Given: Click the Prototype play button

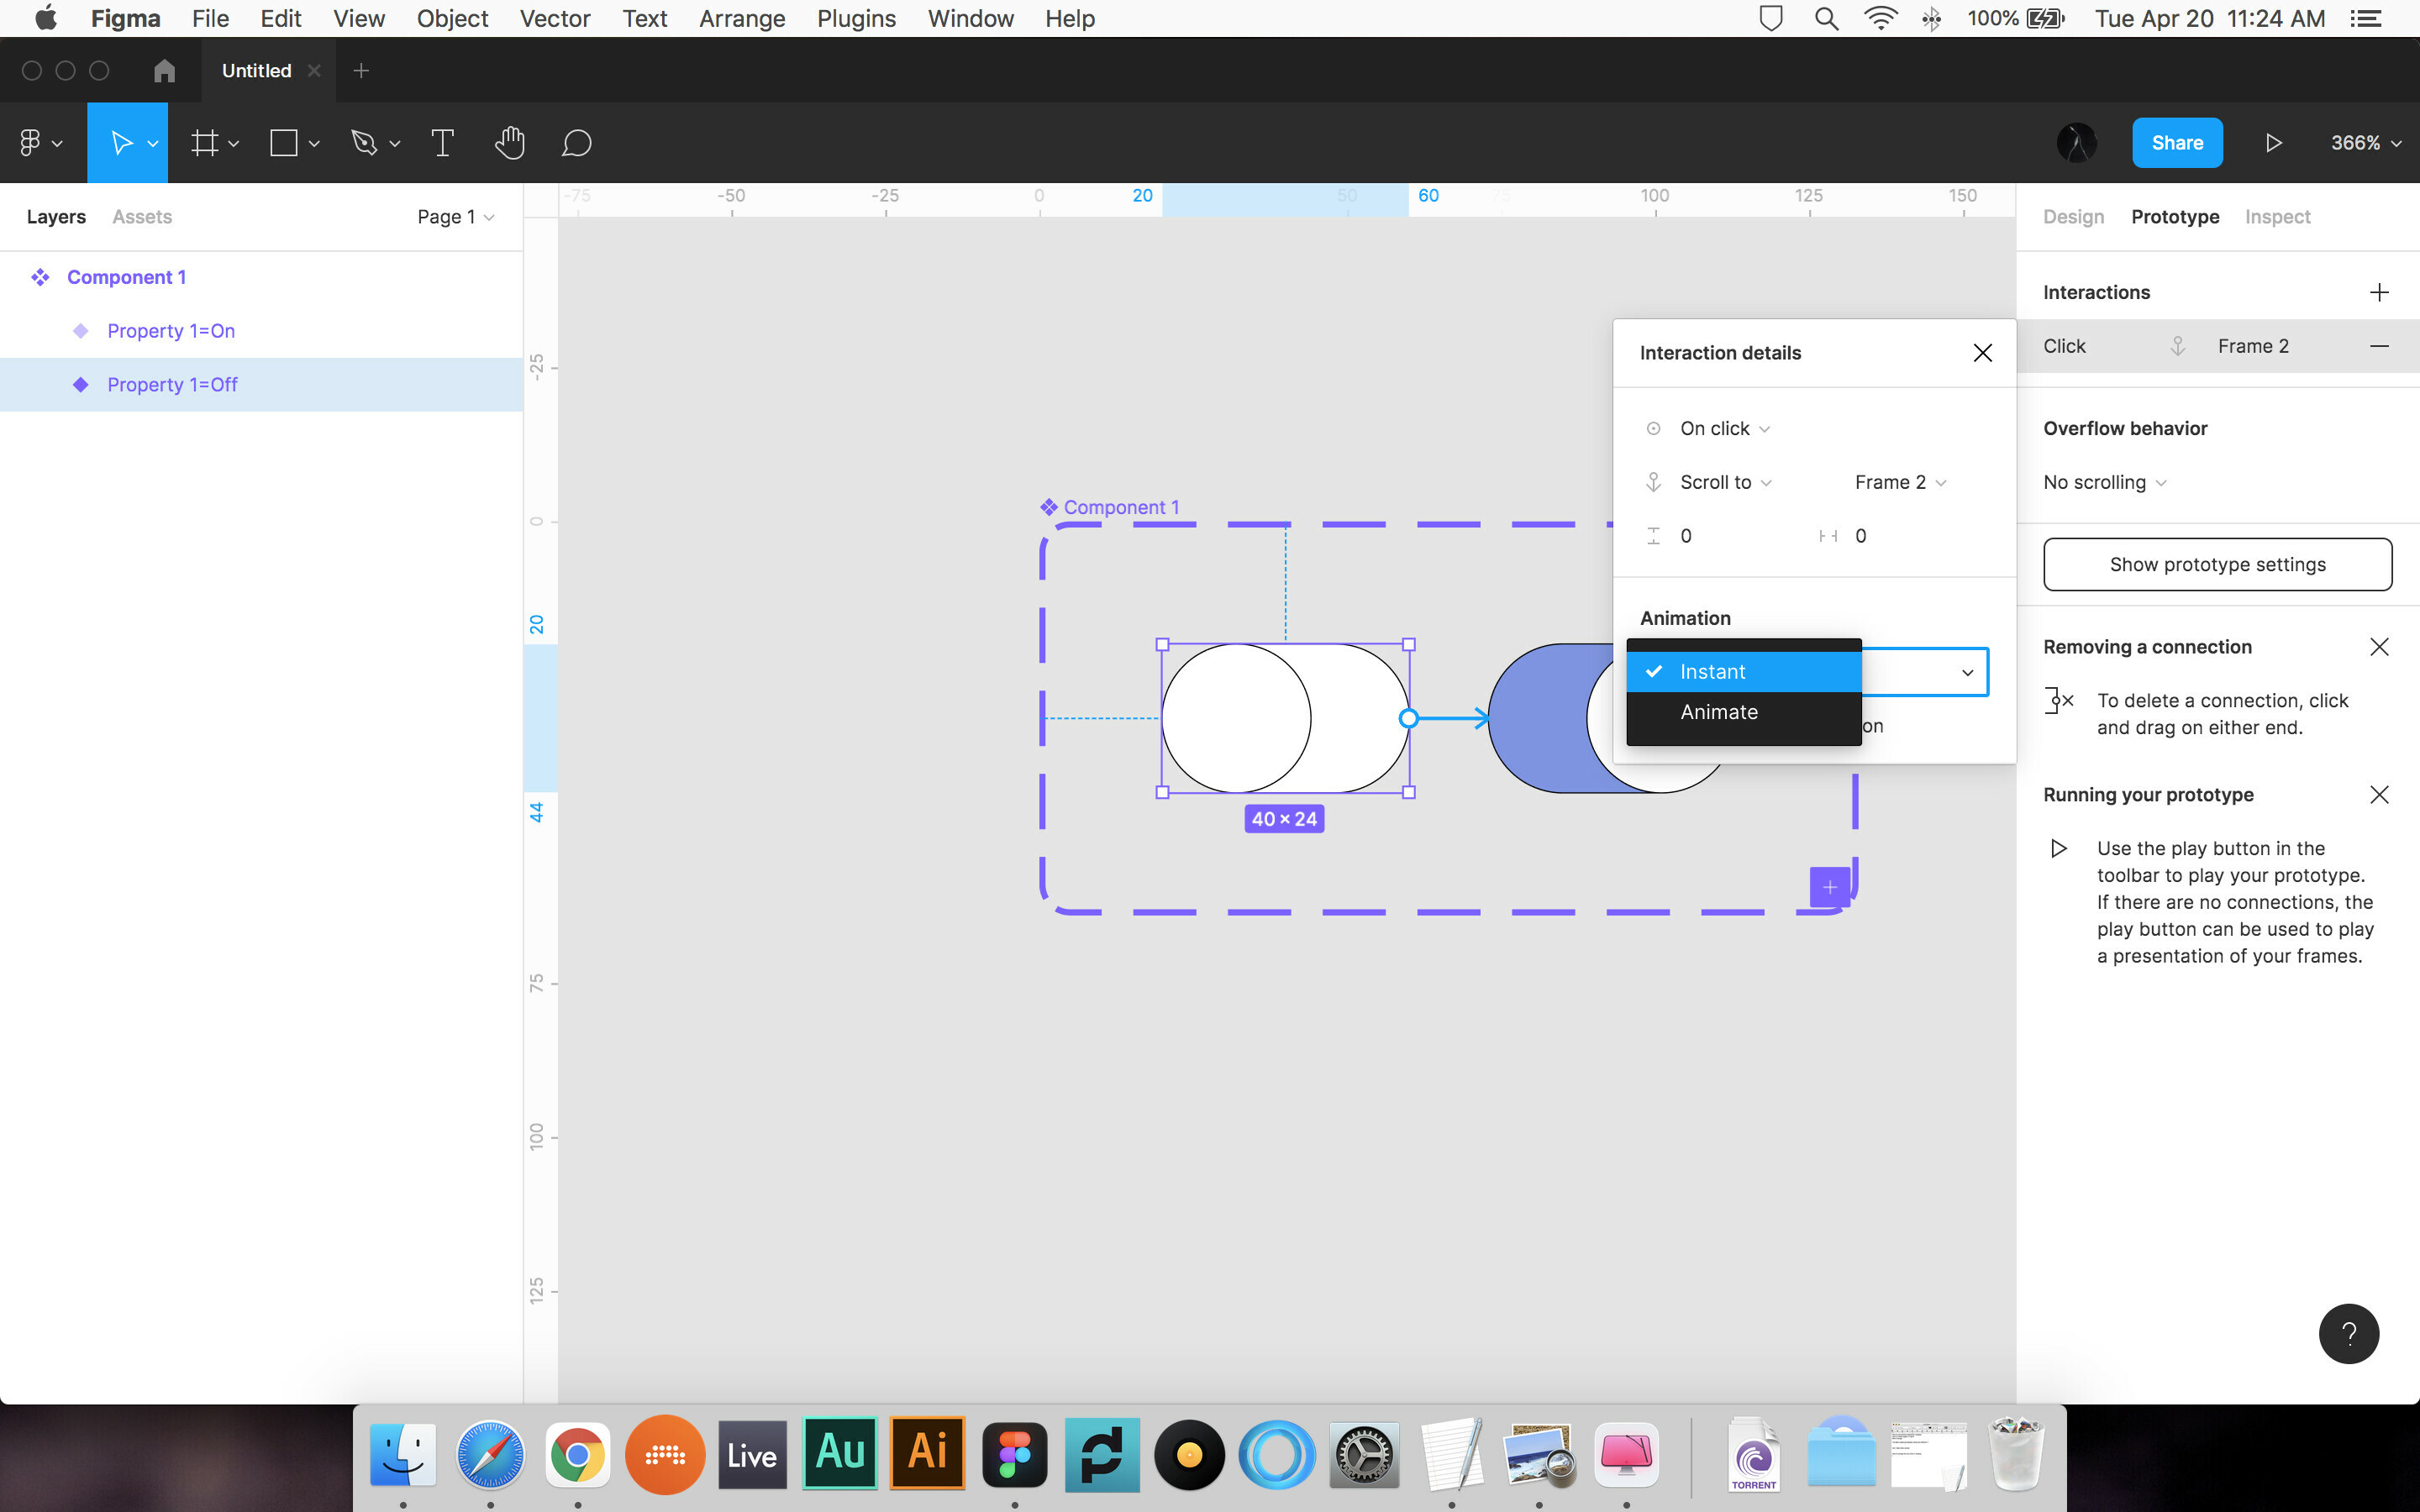Looking at the screenshot, I should 2274,143.
